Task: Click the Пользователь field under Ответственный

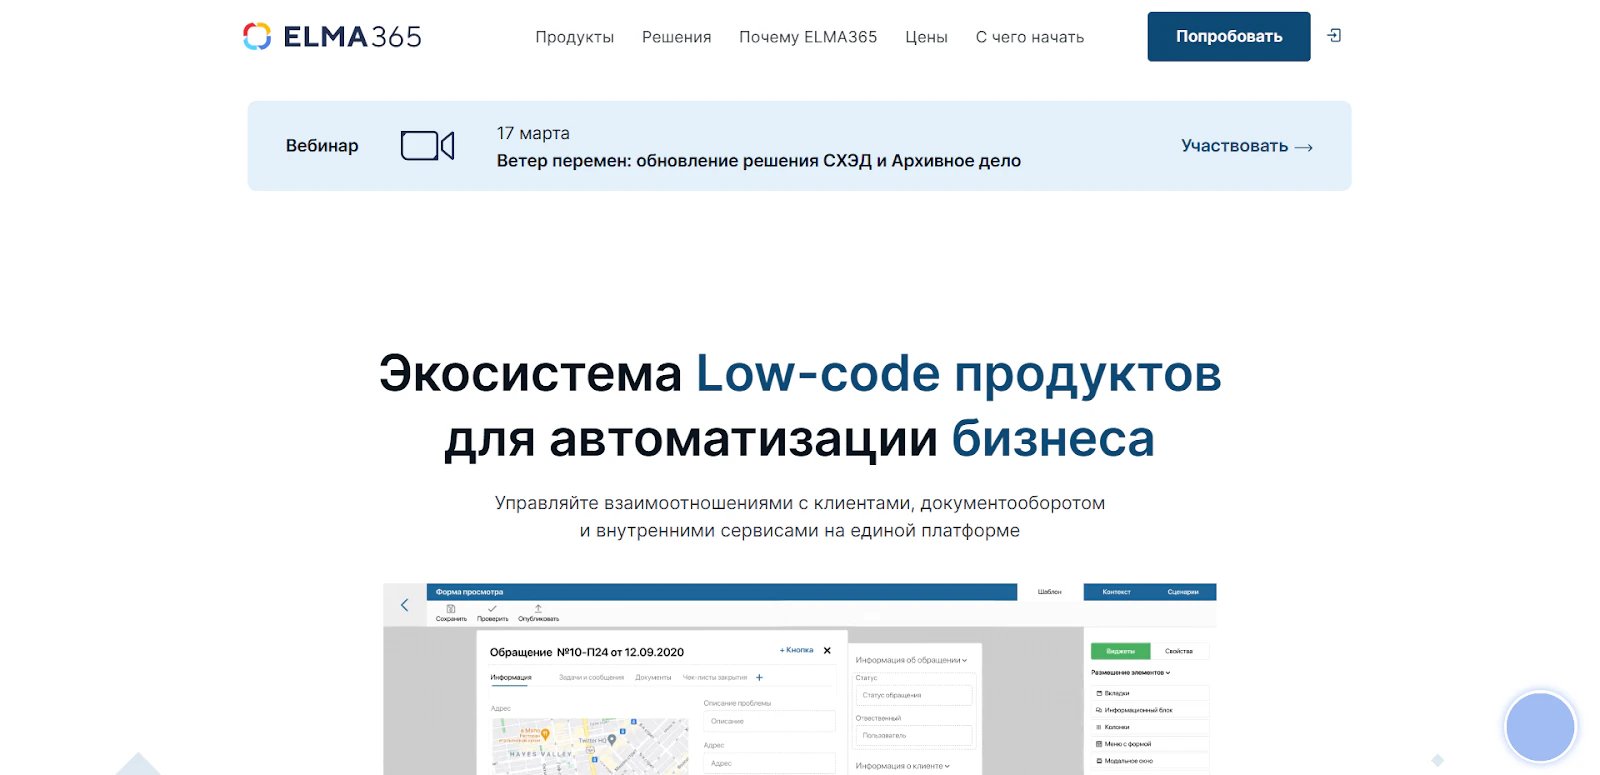Action: tap(913, 735)
